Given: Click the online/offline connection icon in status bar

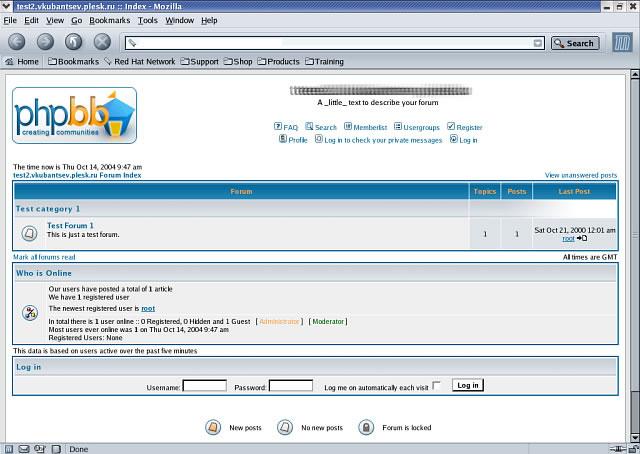Looking at the screenshot, I should click(x=618, y=449).
